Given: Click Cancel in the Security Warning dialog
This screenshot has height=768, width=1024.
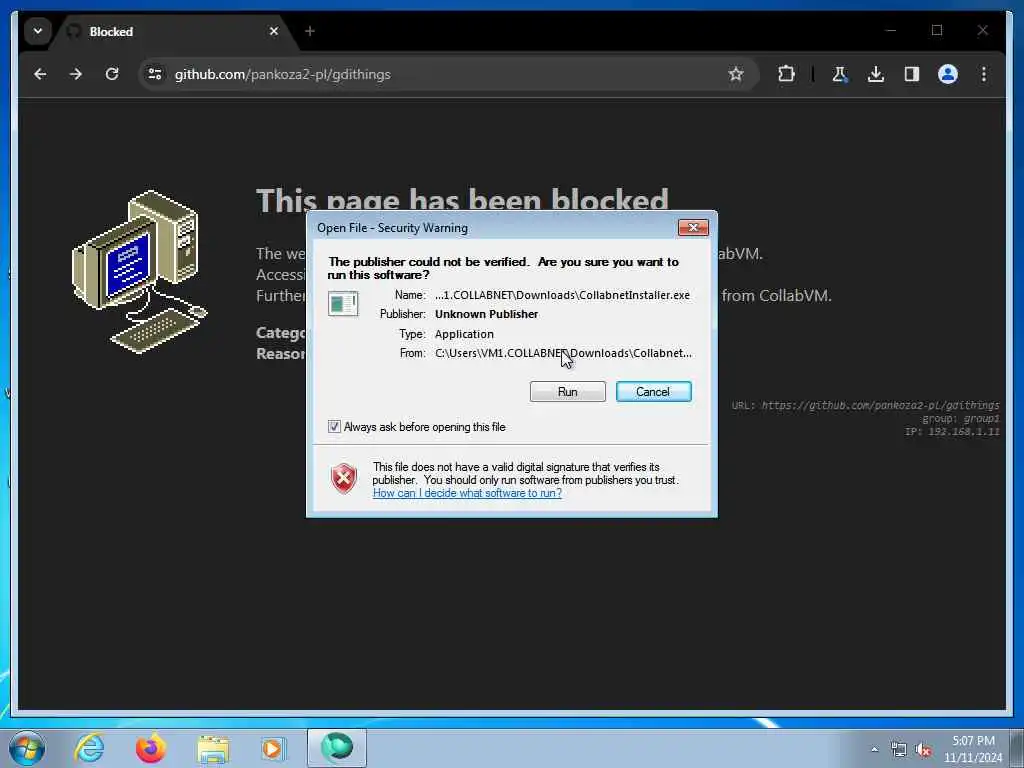Looking at the screenshot, I should point(653,392).
